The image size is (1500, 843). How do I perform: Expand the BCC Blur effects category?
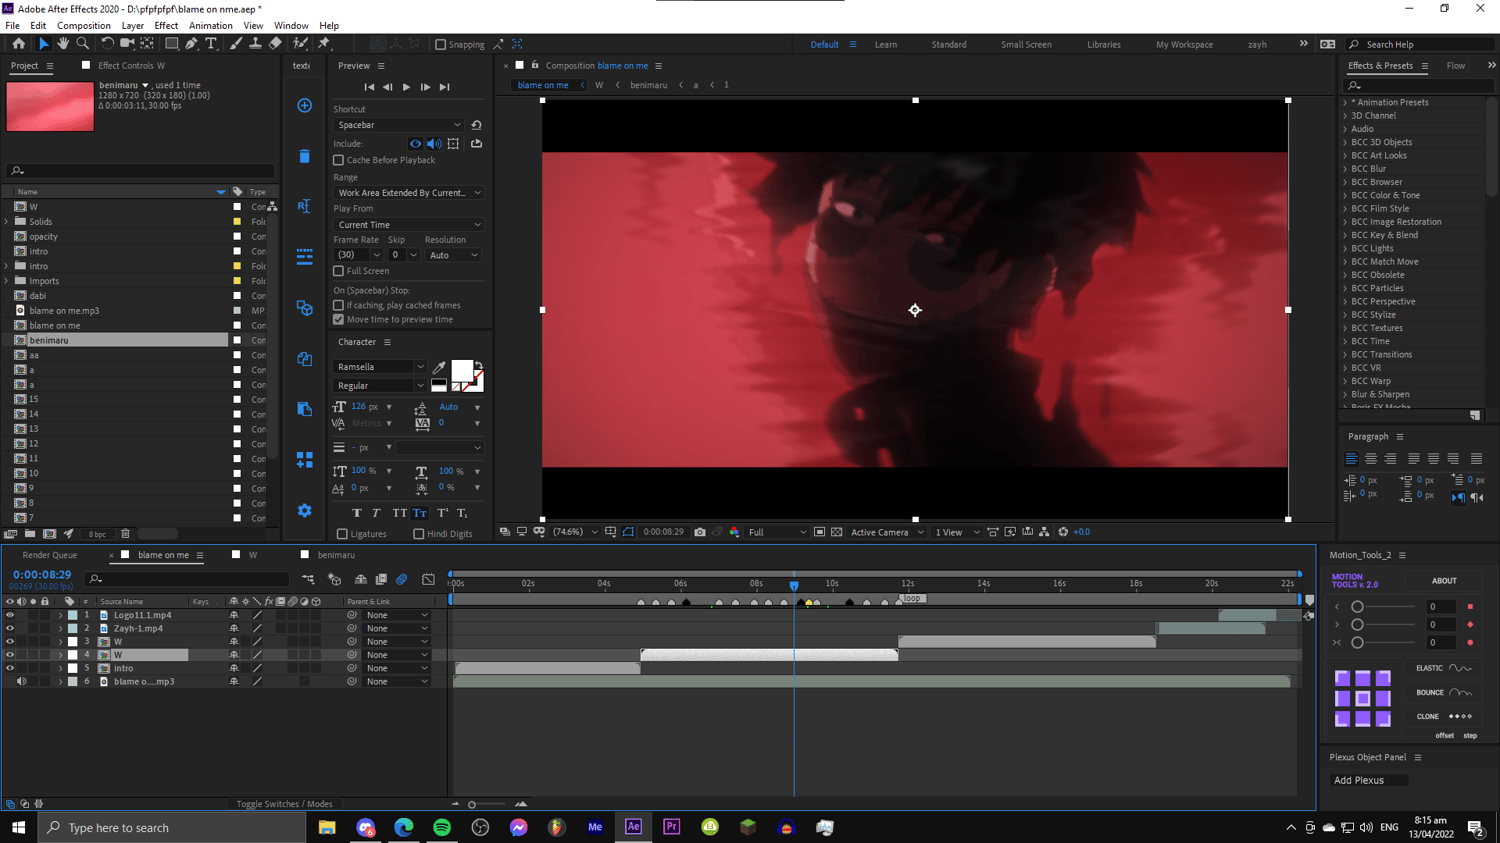1345,169
